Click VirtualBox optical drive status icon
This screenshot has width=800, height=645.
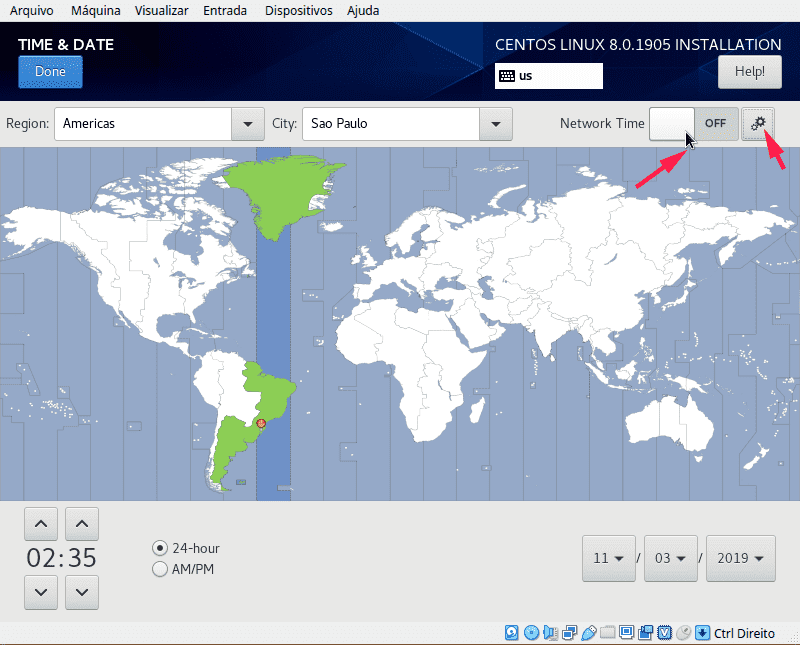click(531, 633)
